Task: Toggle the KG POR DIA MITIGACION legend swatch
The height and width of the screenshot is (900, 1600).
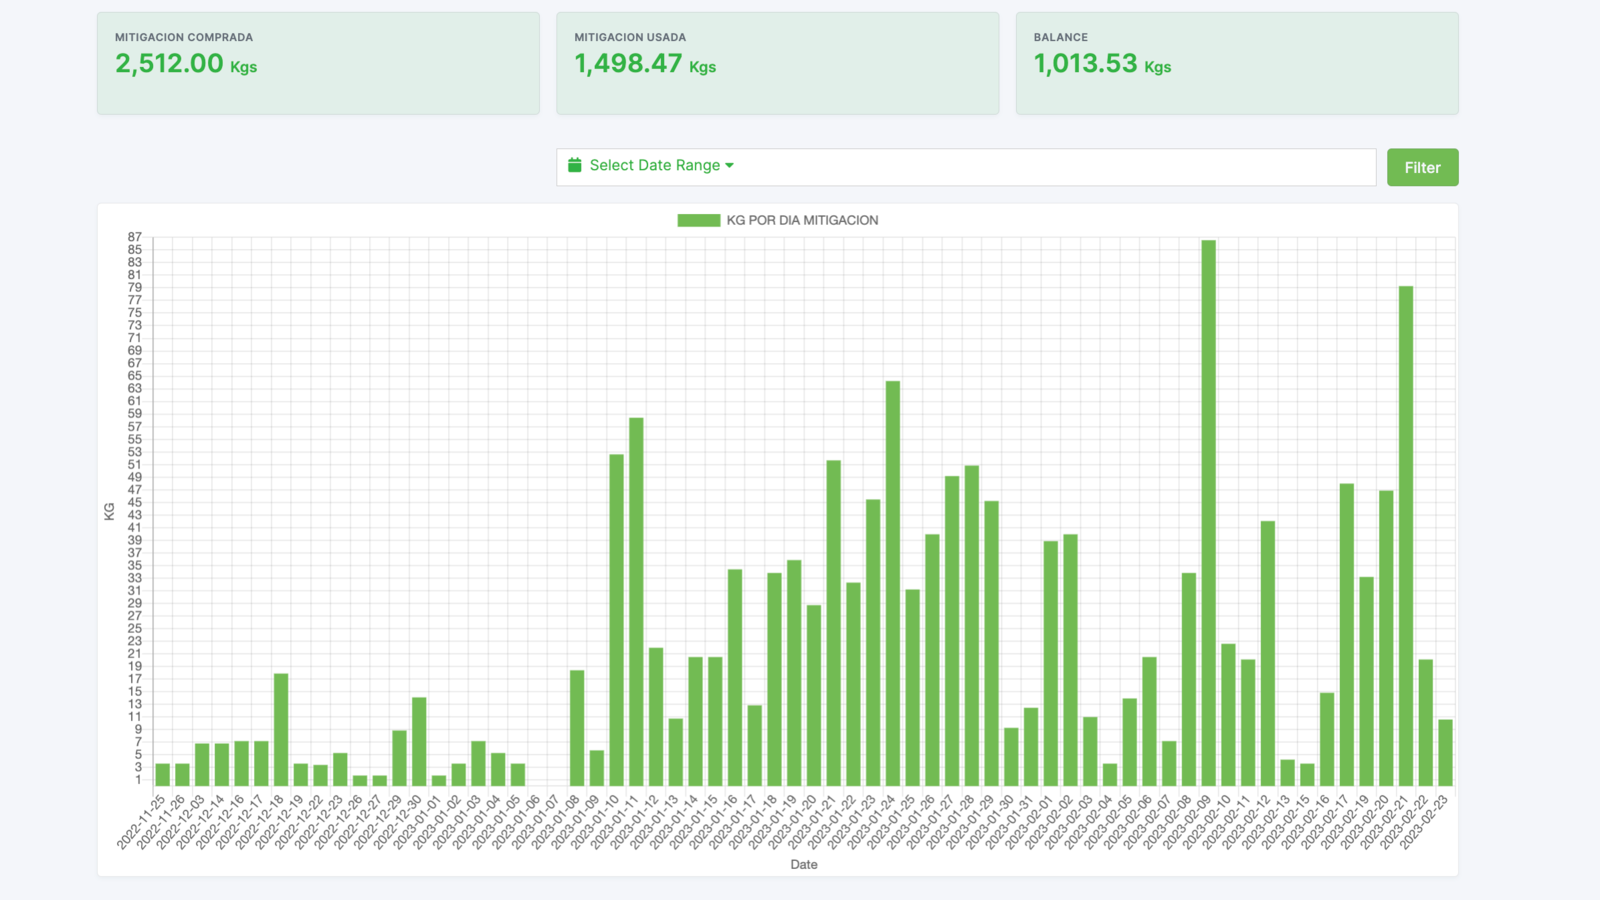Action: point(699,220)
